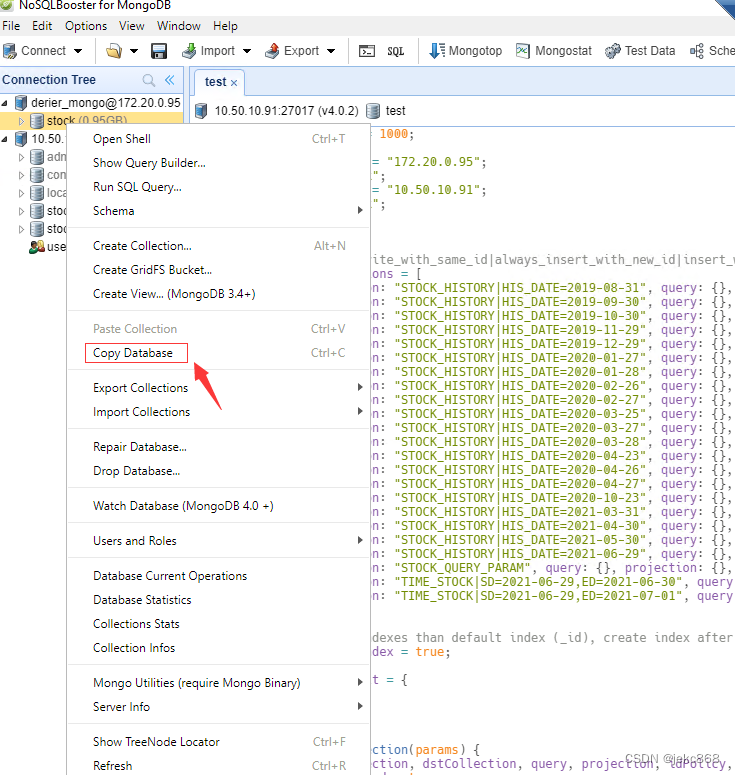Open the Export Collections submenu

tap(218, 388)
